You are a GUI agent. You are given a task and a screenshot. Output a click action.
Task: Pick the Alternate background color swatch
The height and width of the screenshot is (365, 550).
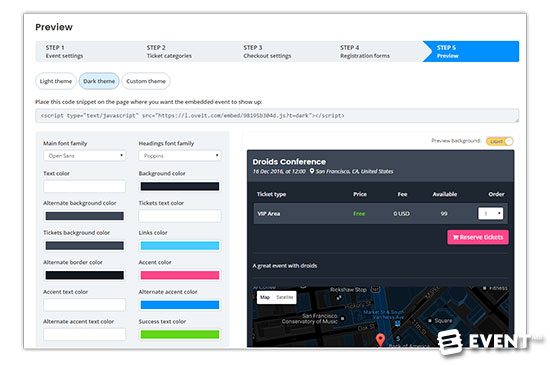pyautogui.click(x=85, y=216)
